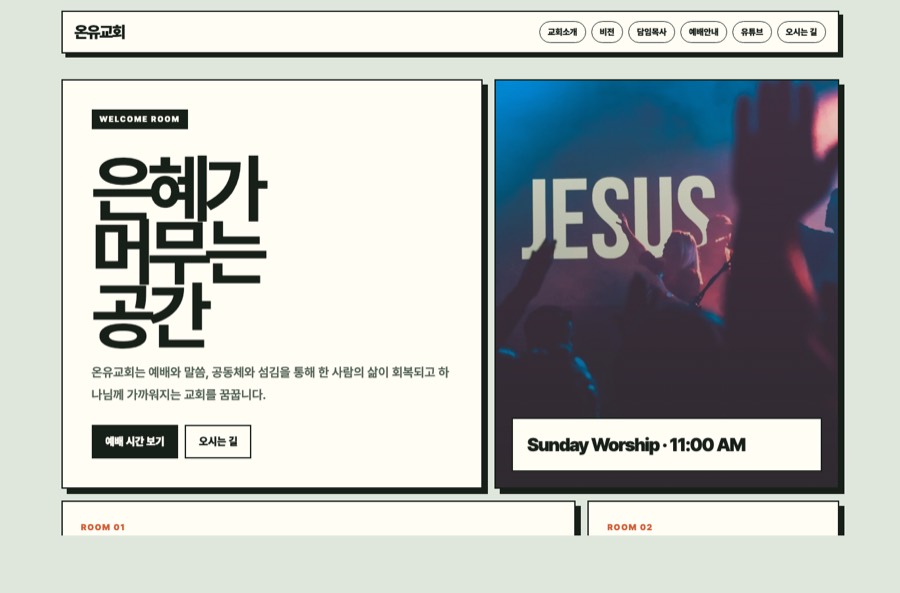Click the ROOM 02 card label
Screen dimensions: 900x593
[x=630, y=527]
